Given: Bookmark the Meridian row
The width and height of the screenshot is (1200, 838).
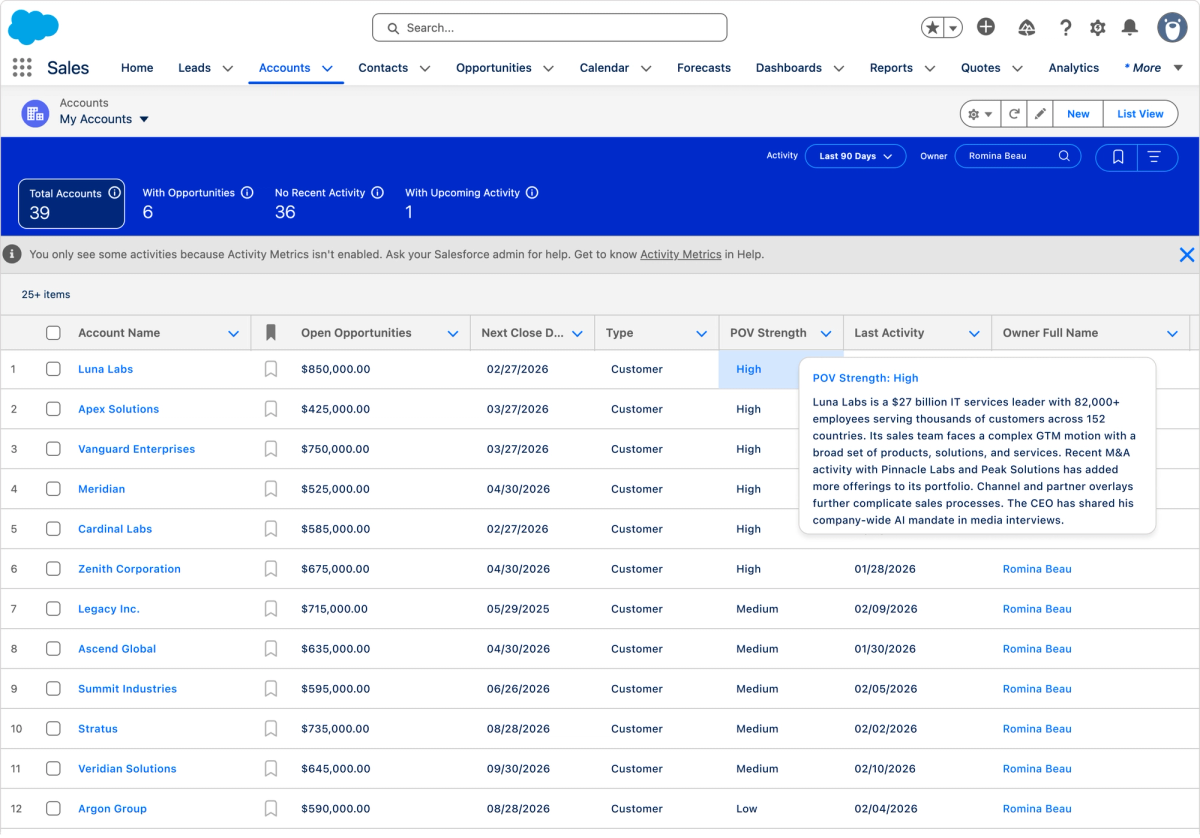Looking at the screenshot, I should point(271,489).
